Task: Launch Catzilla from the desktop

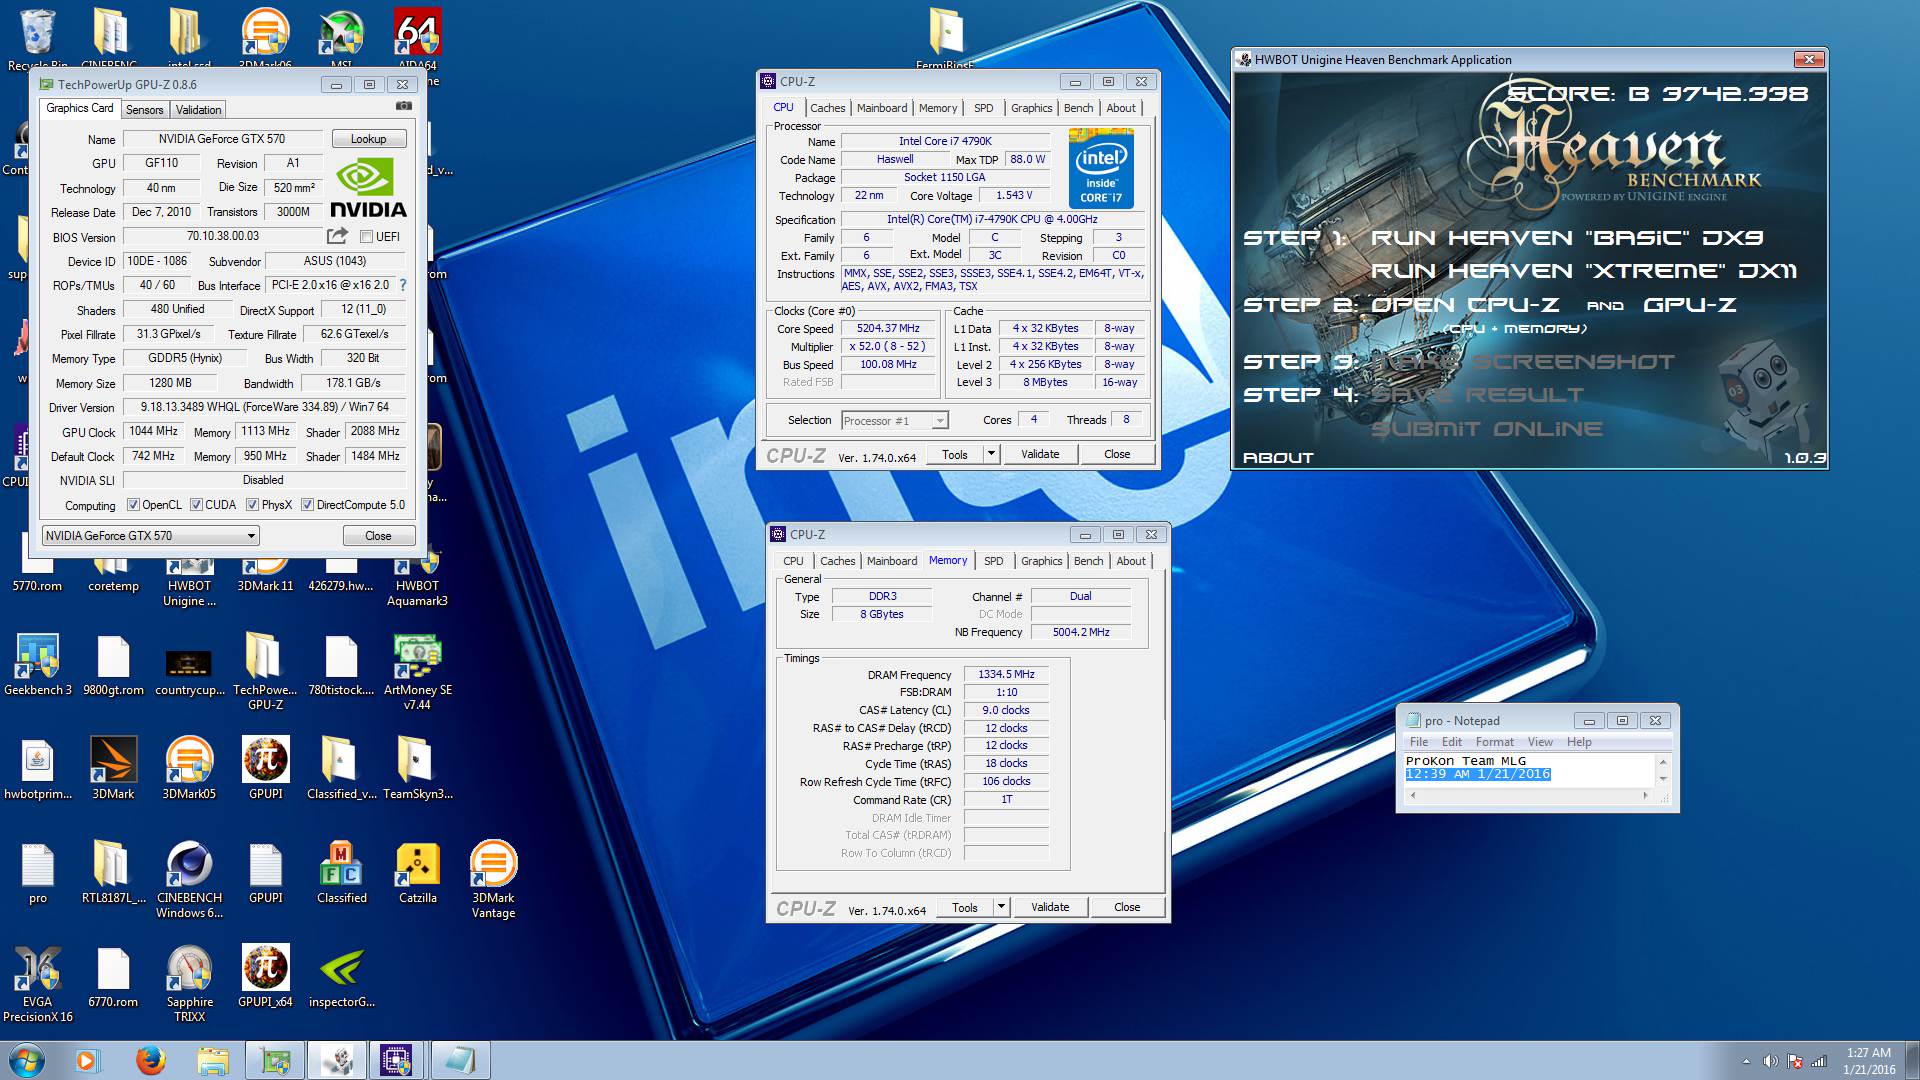Action: [x=417, y=872]
